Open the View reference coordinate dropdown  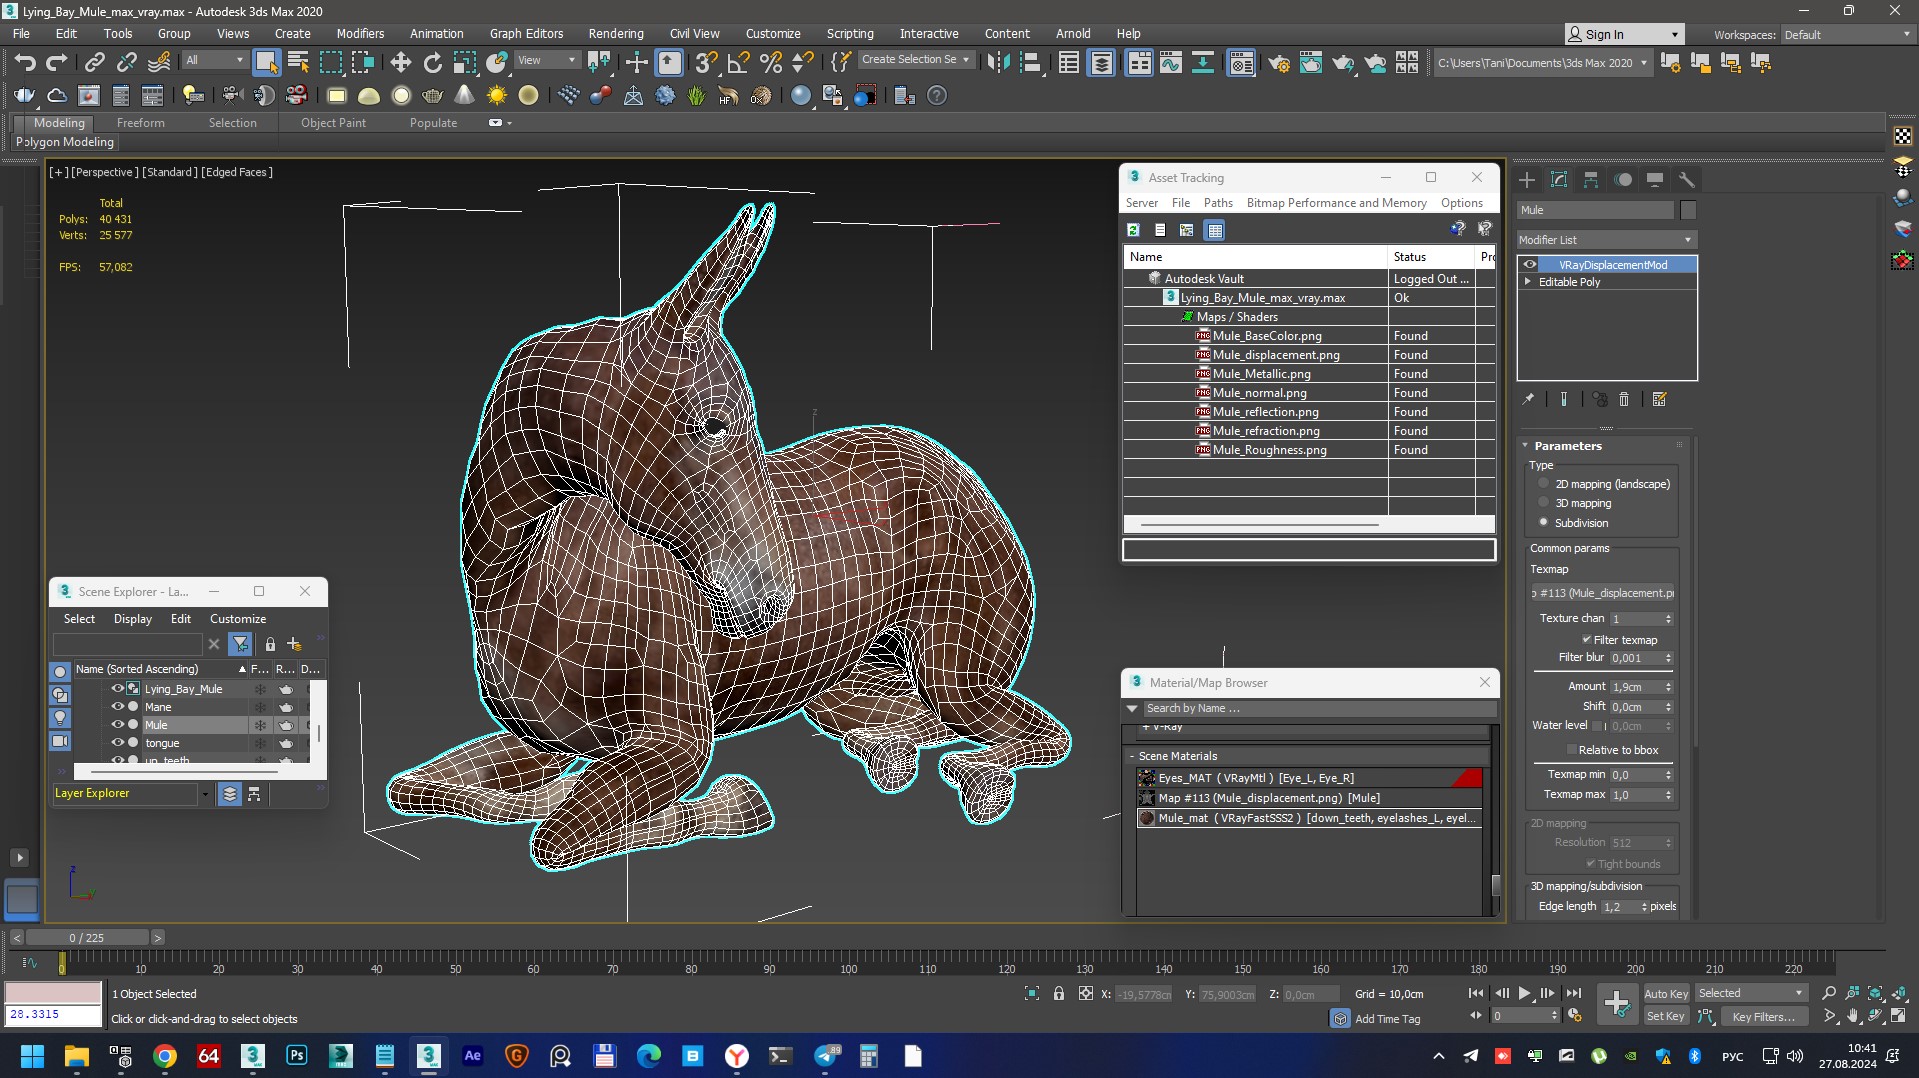[x=546, y=60]
